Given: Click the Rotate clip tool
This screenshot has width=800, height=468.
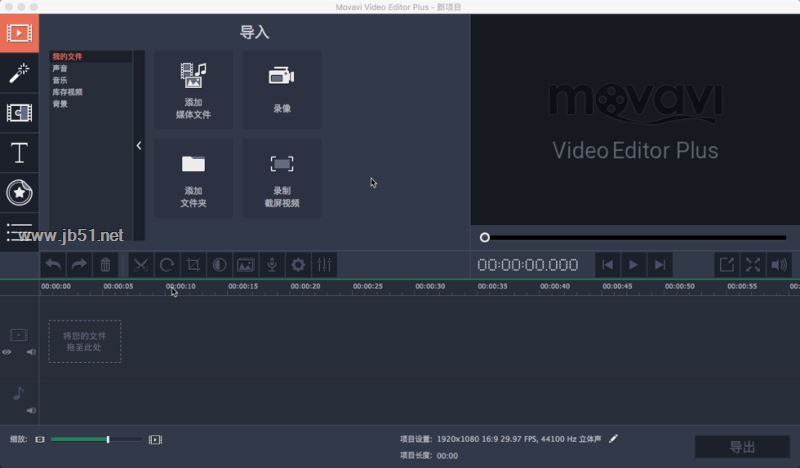Looking at the screenshot, I should (167, 265).
